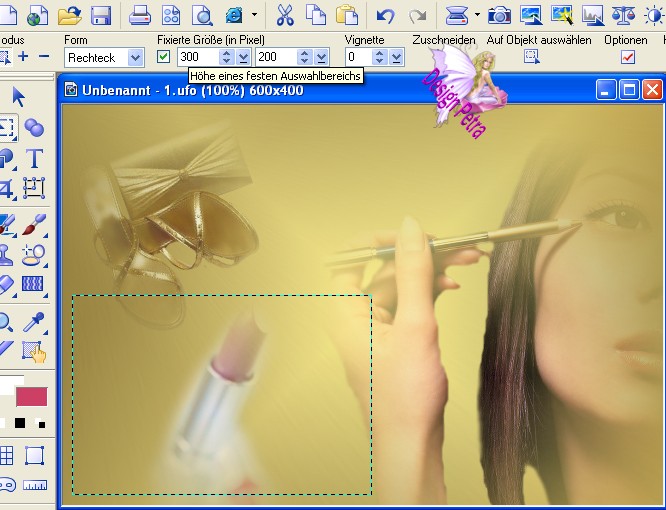The image size is (666, 510).
Task: Expand the browser icon dropdown arrow
Action: pyautogui.click(x=254, y=14)
